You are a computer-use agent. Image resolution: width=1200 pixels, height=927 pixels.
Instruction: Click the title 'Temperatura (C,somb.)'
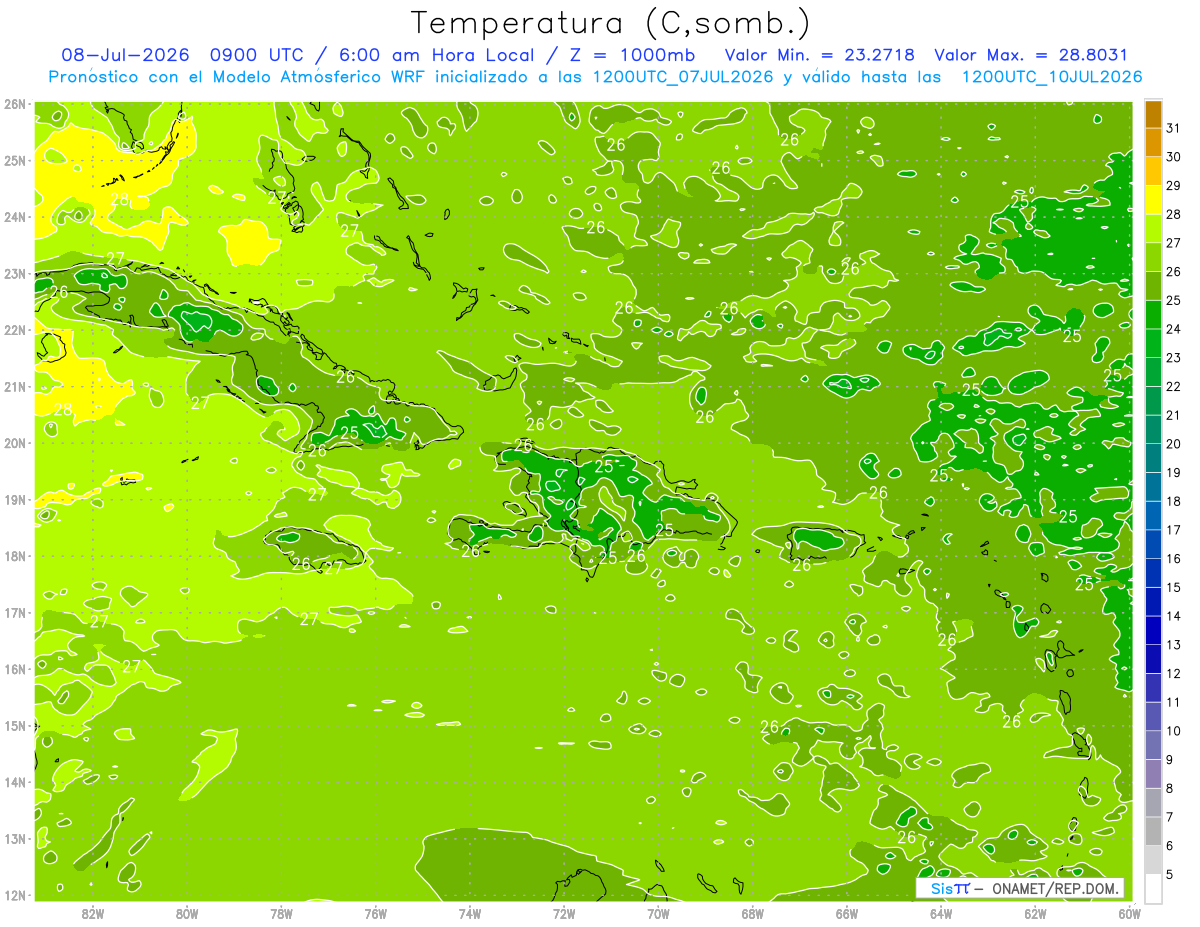pos(611,23)
